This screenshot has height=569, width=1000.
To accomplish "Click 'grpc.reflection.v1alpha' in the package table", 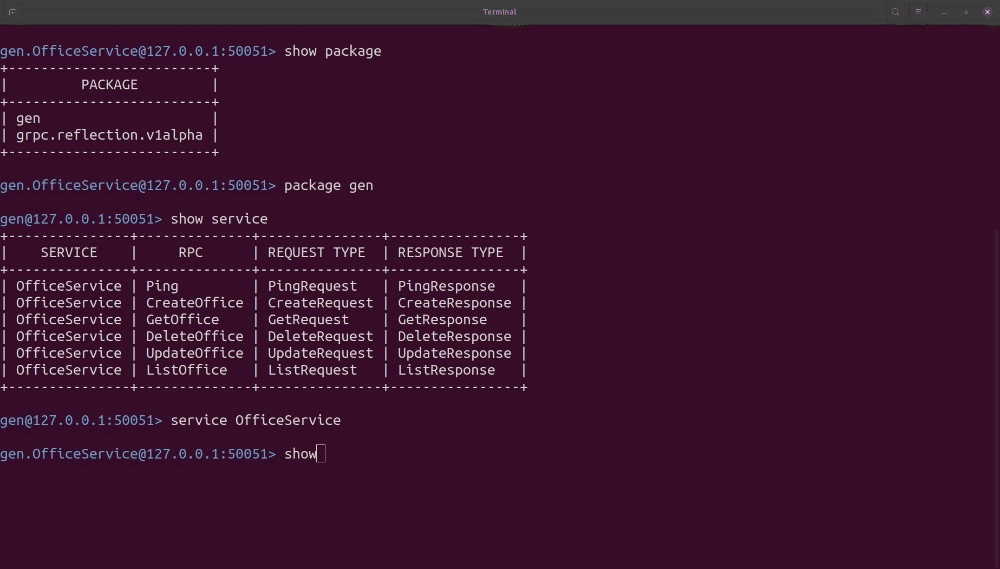I will (109, 135).
